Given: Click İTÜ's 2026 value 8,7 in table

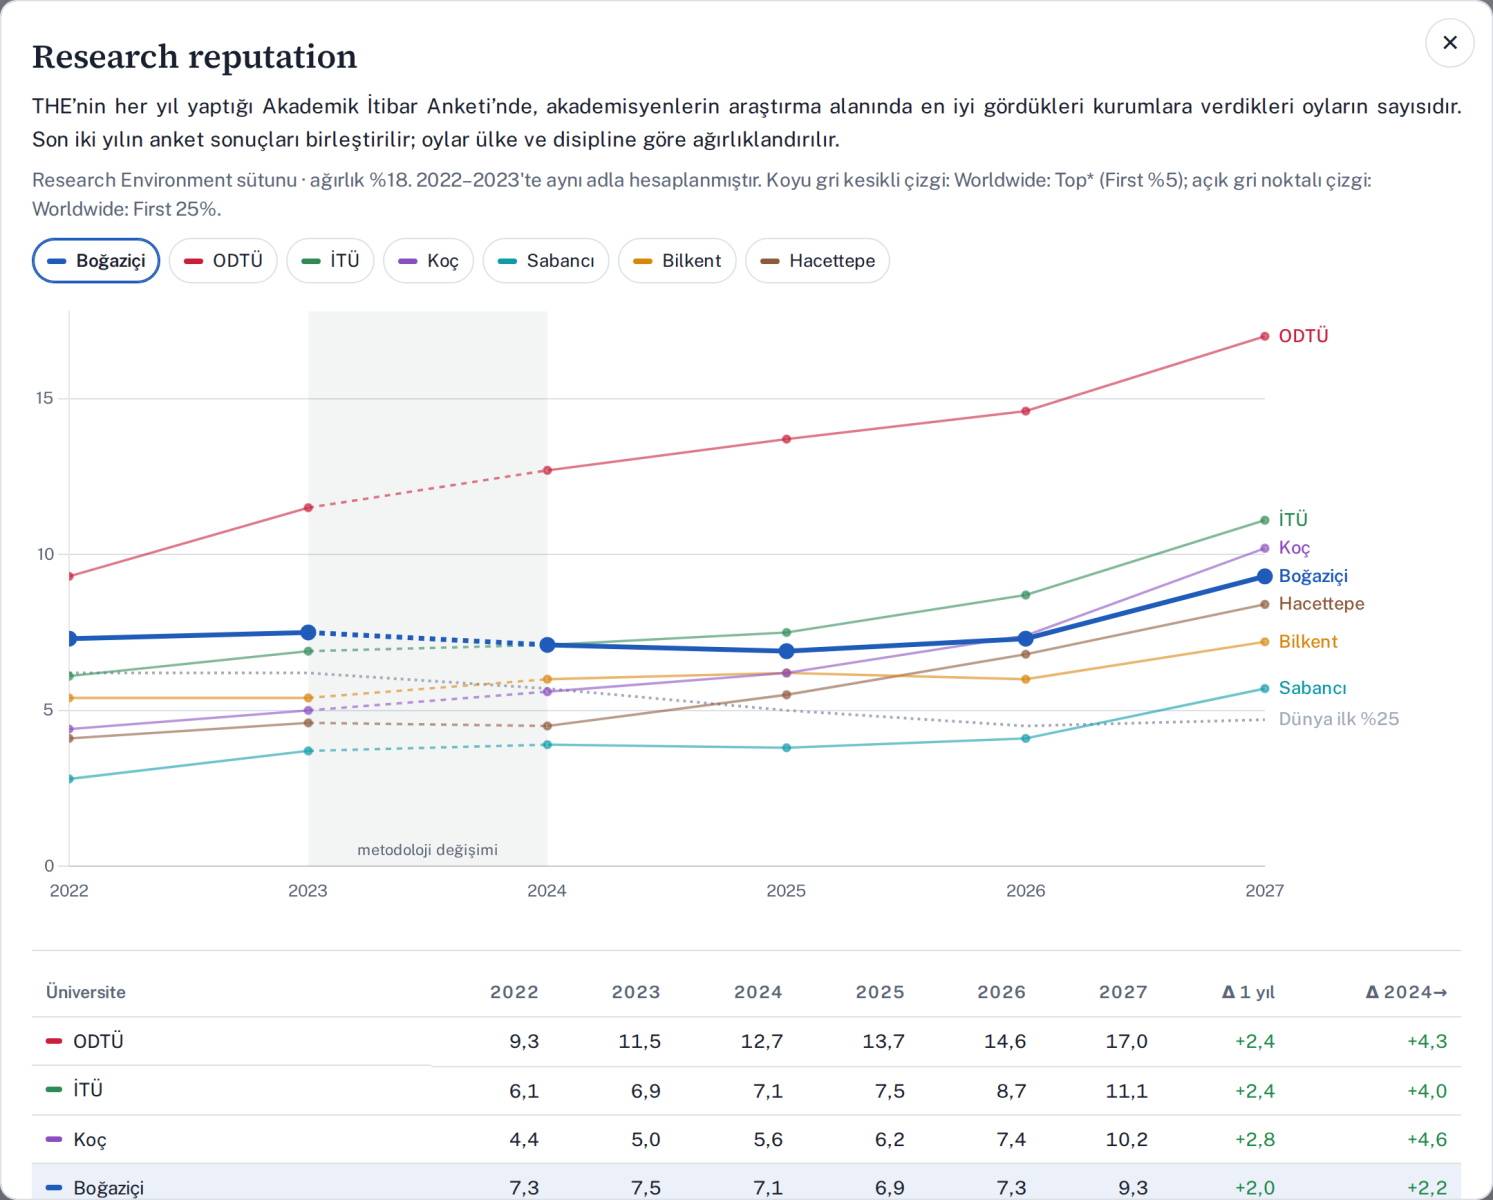Looking at the screenshot, I should pos(1011,1091).
